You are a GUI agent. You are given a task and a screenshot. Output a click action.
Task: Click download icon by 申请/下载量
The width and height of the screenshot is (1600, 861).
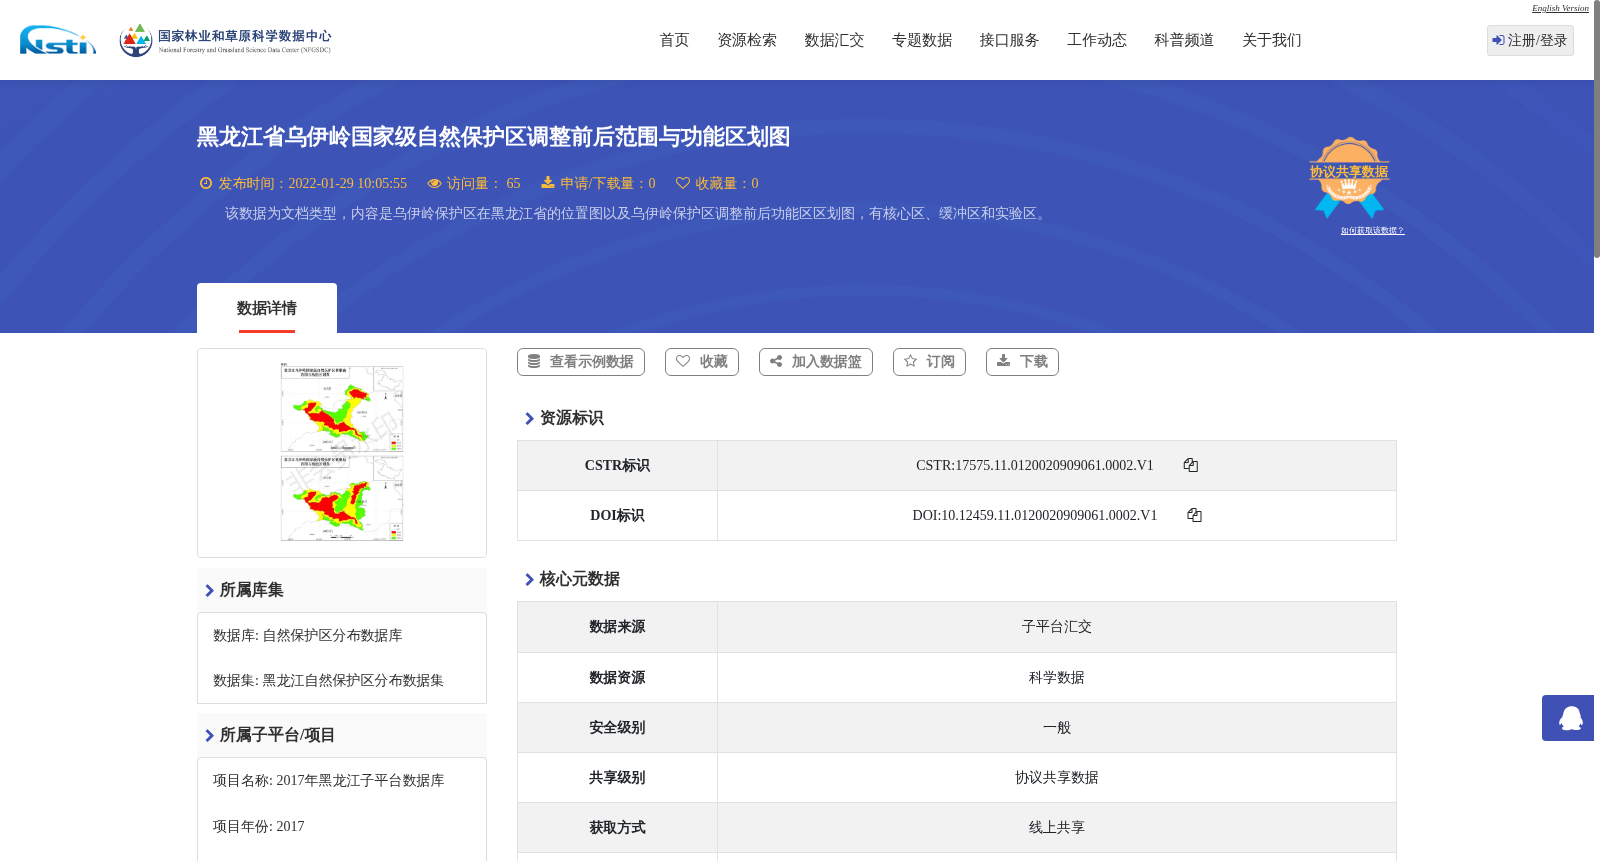pos(548,183)
